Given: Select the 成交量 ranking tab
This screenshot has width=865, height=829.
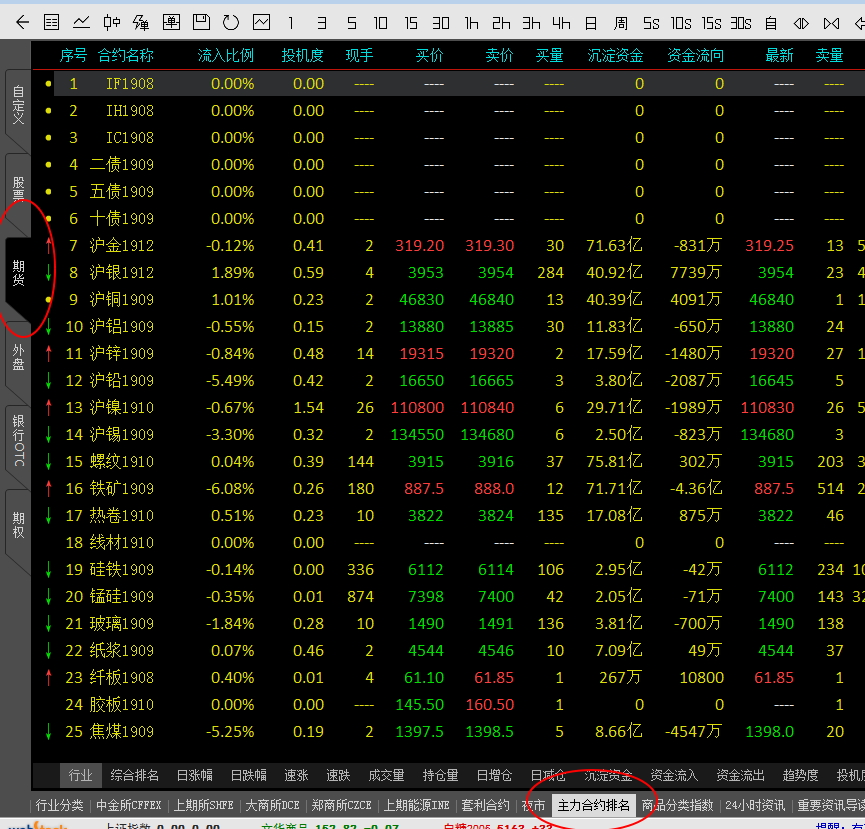Looking at the screenshot, I should [x=386, y=775].
